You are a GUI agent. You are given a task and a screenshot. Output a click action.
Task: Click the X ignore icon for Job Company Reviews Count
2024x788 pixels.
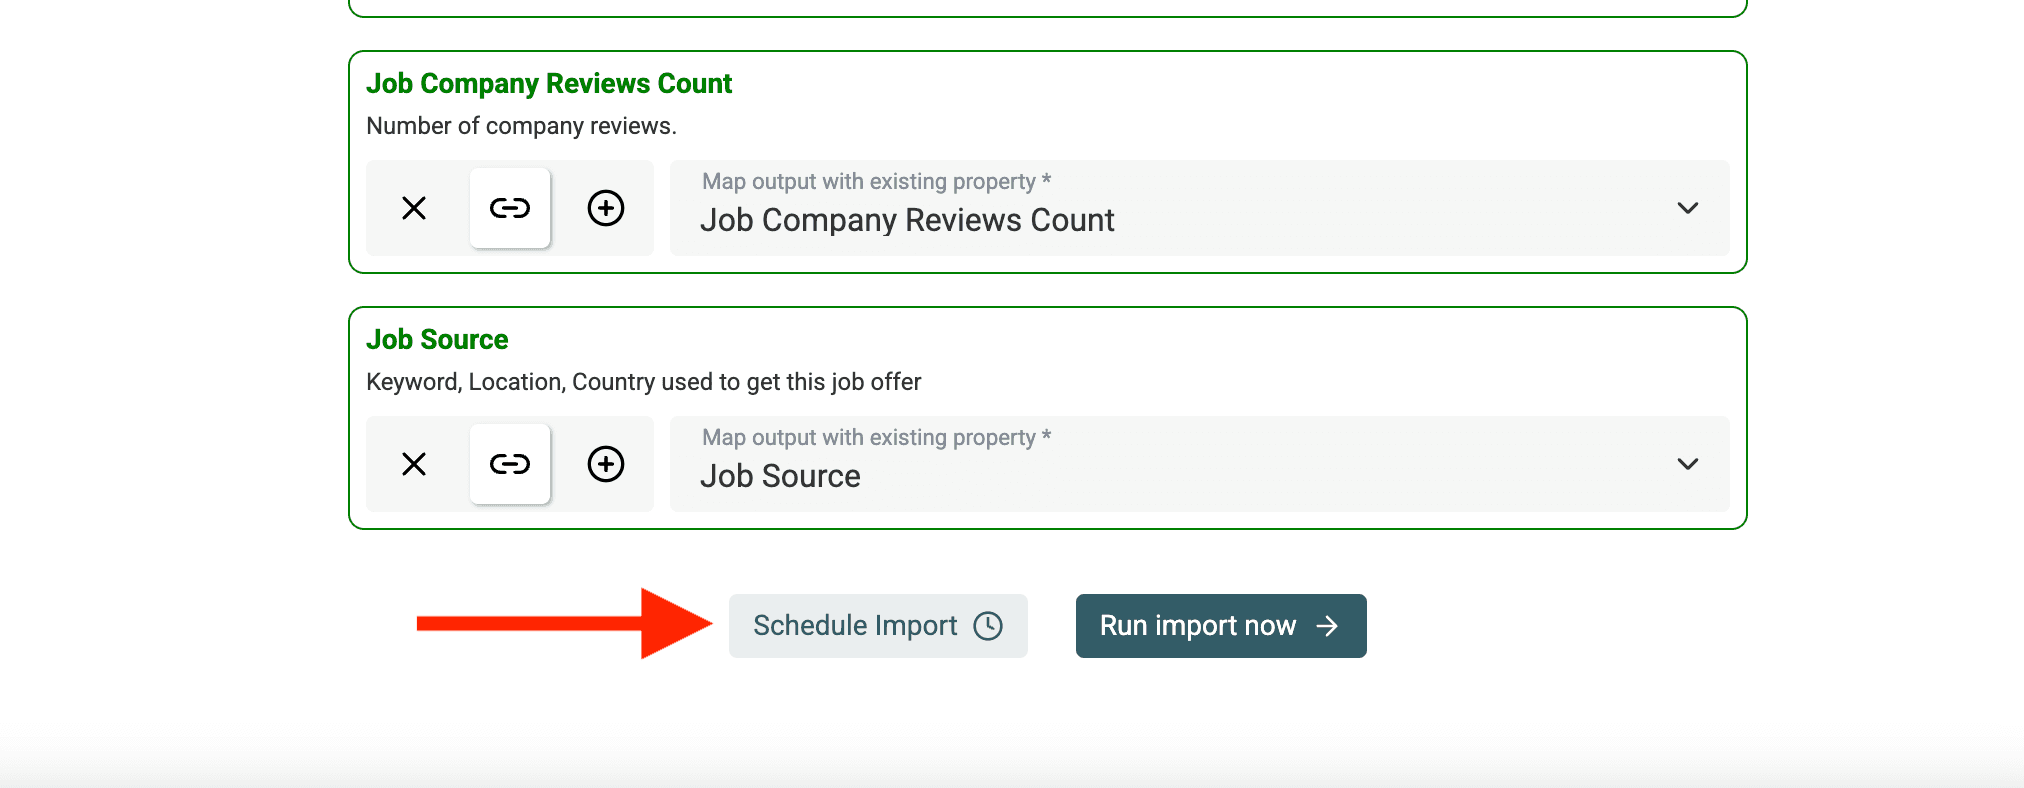click(x=414, y=208)
